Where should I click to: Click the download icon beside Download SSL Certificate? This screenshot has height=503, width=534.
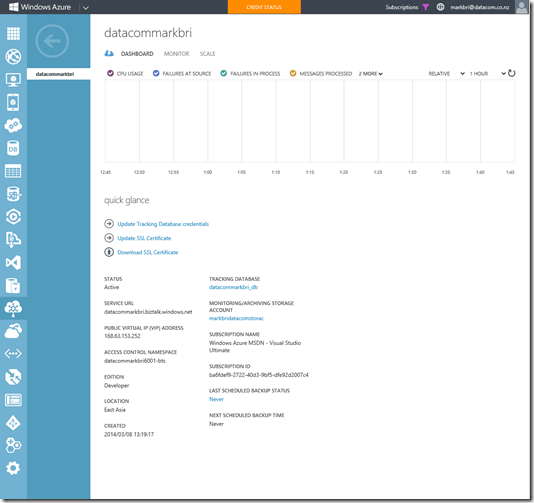[109, 252]
